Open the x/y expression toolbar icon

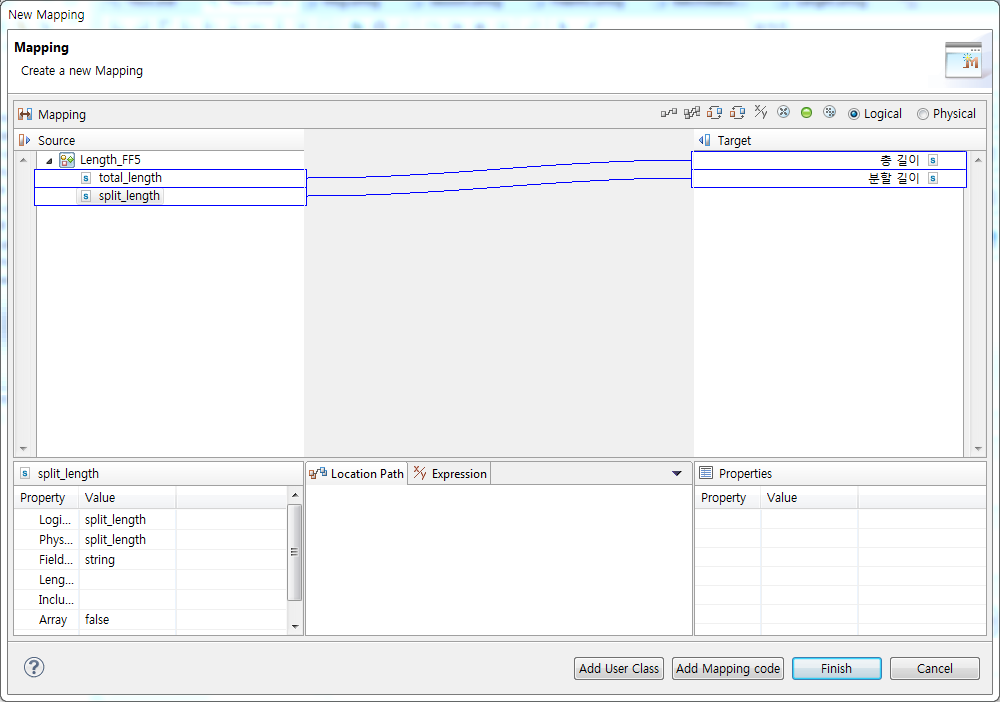coord(762,113)
